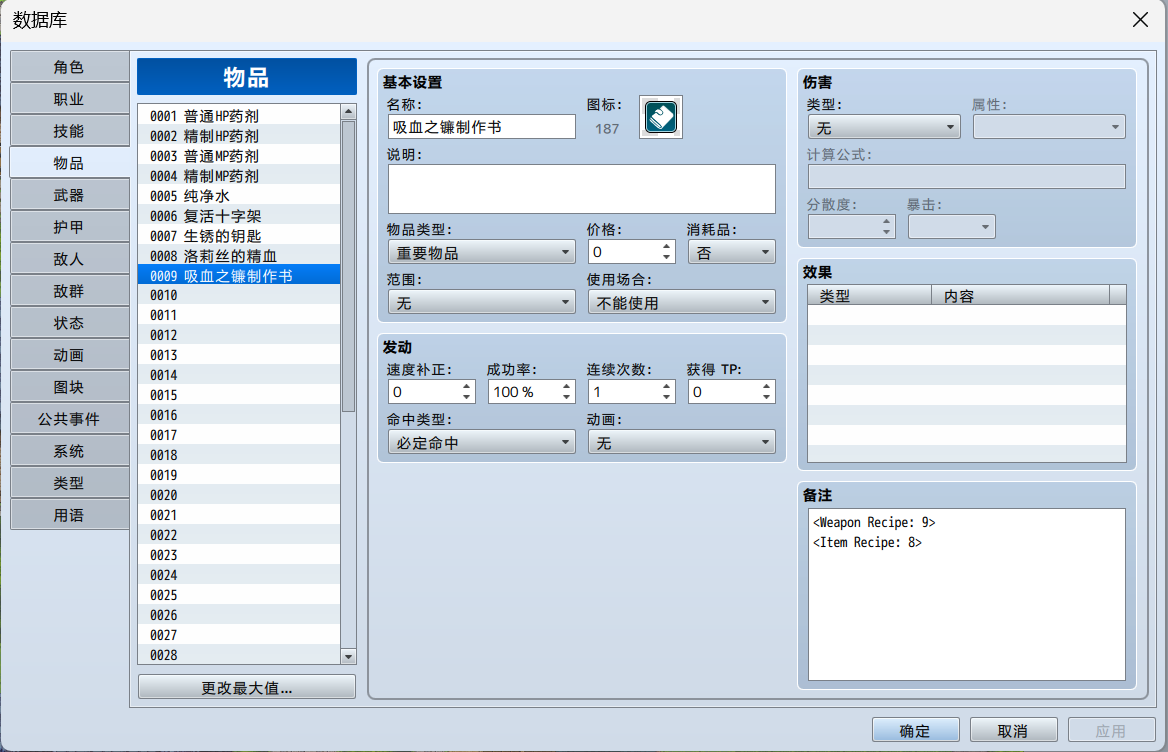Click the item list scrollbar thumb

[x=348, y=266]
